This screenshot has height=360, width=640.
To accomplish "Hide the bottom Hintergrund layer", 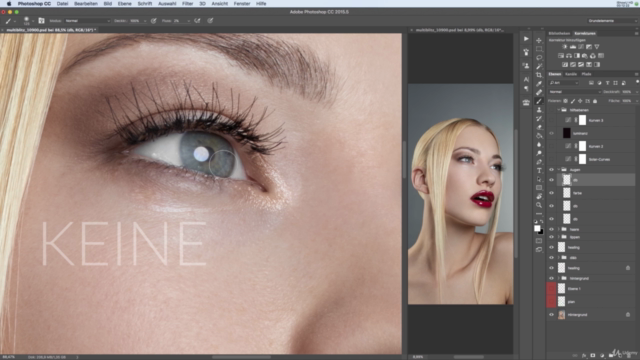I will pos(551,315).
